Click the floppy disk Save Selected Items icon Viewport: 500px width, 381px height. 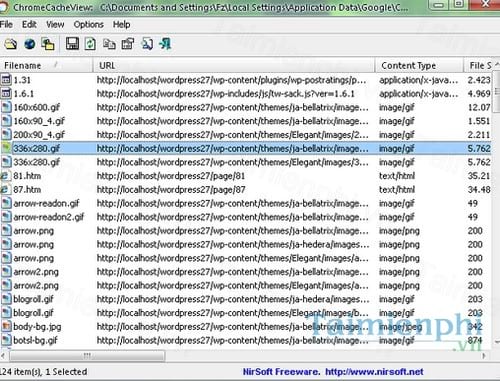72,44
